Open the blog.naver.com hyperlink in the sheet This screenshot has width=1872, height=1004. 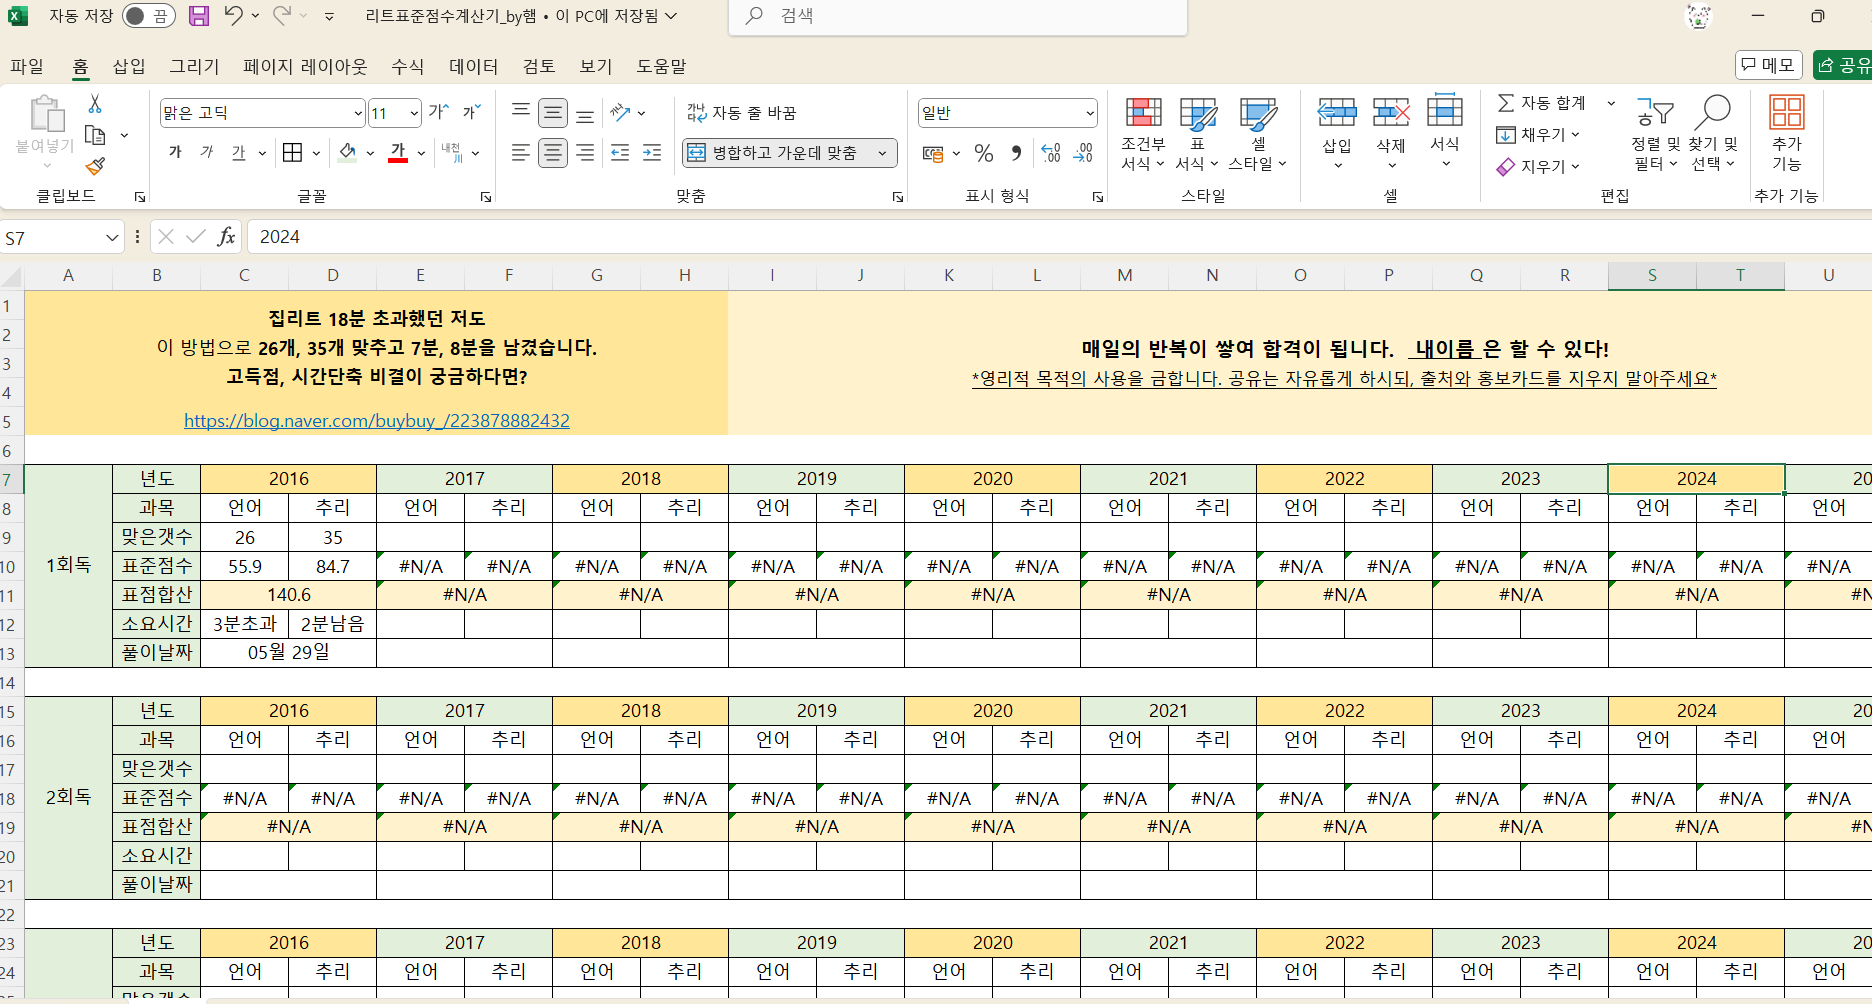(x=376, y=421)
